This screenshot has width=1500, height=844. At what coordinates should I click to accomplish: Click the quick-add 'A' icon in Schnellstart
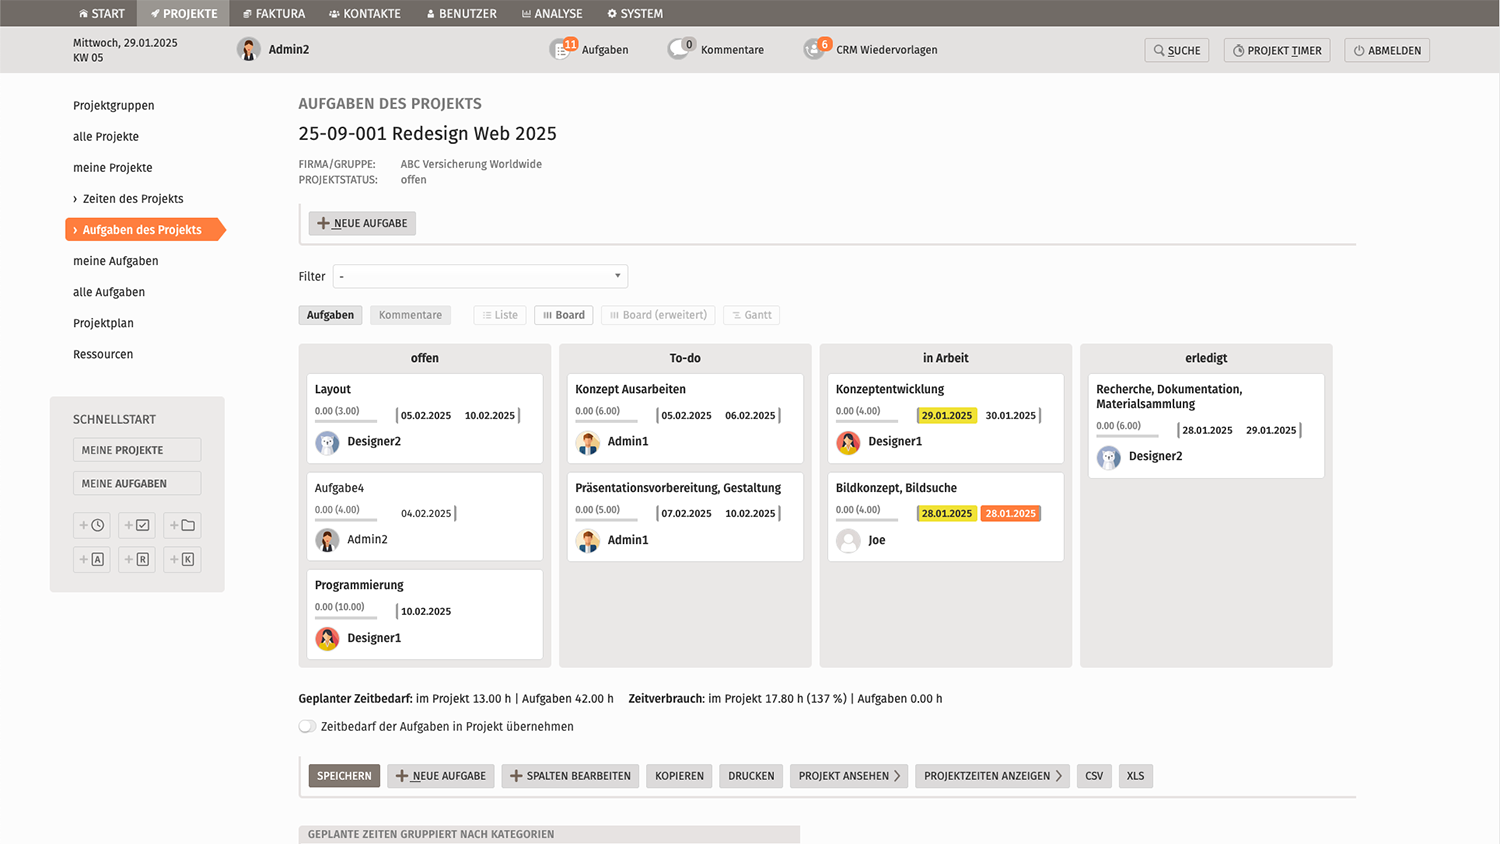[92, 559]
